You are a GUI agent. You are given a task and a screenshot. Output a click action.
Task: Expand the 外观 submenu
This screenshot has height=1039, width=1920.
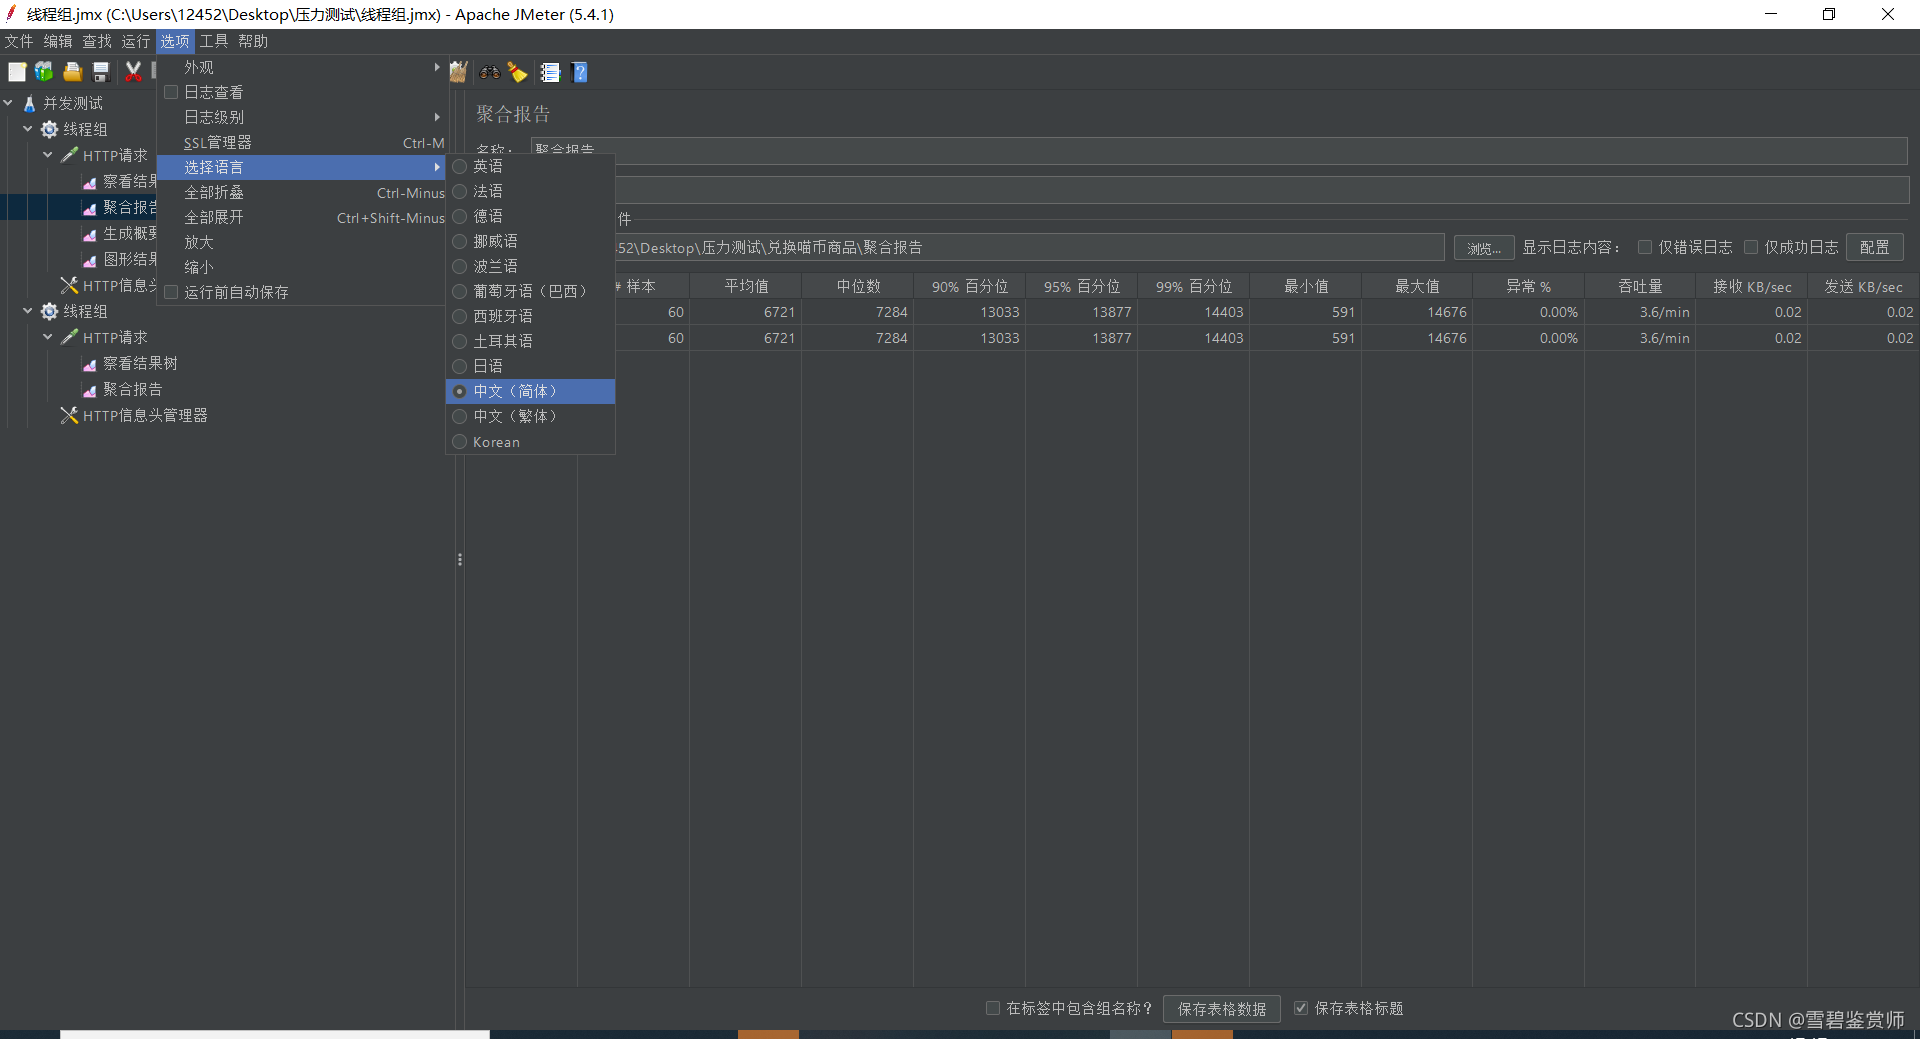click(x=301, y=67)
